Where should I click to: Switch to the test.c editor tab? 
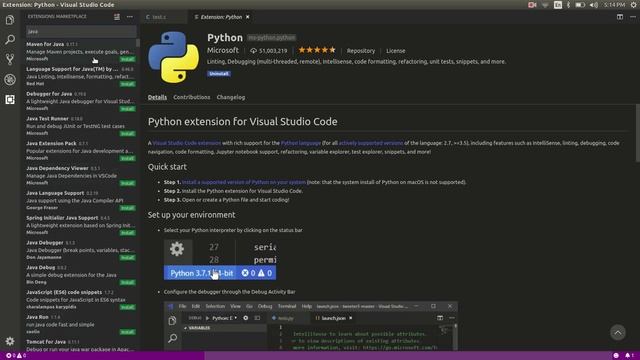[x=160, y=17]
